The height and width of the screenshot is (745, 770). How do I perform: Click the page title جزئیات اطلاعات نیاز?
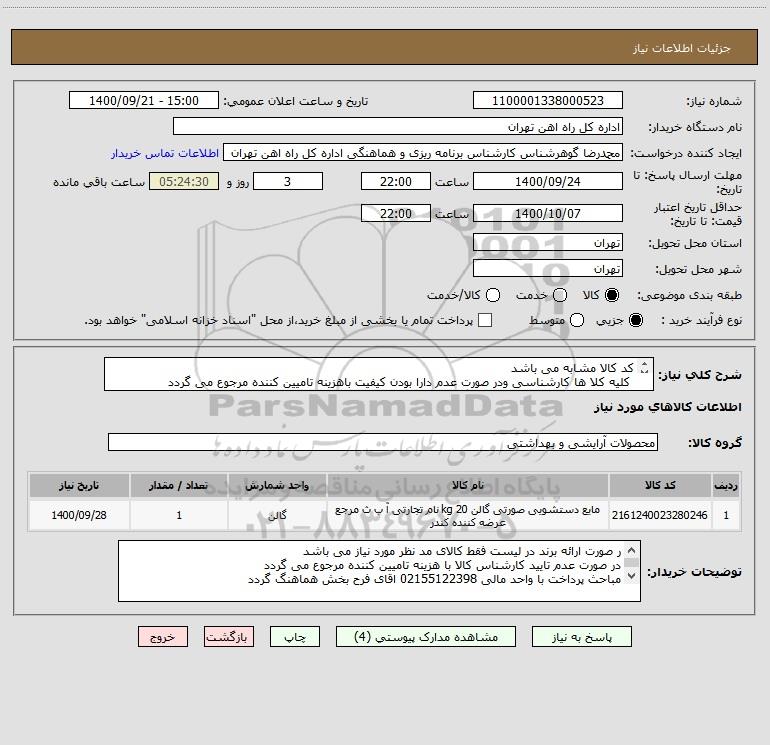click(682, 48)
